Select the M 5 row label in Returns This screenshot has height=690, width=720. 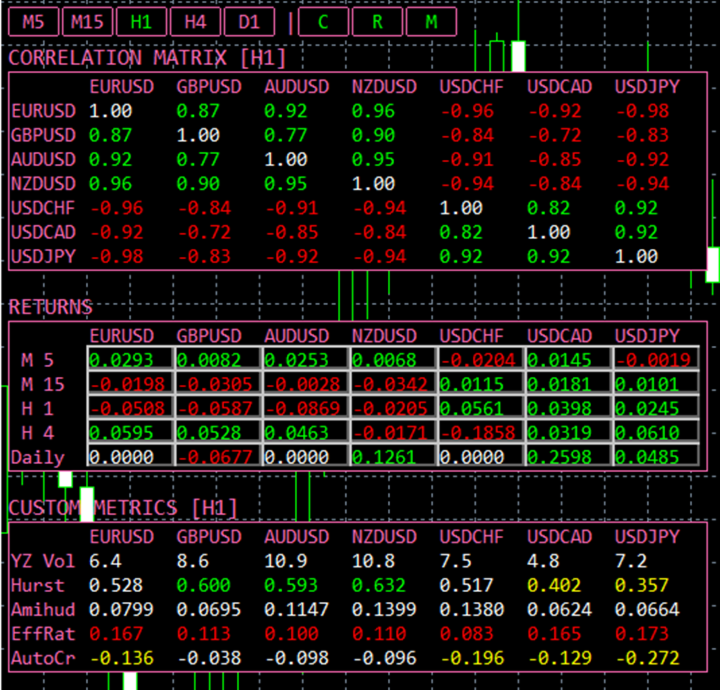point(37,360)
